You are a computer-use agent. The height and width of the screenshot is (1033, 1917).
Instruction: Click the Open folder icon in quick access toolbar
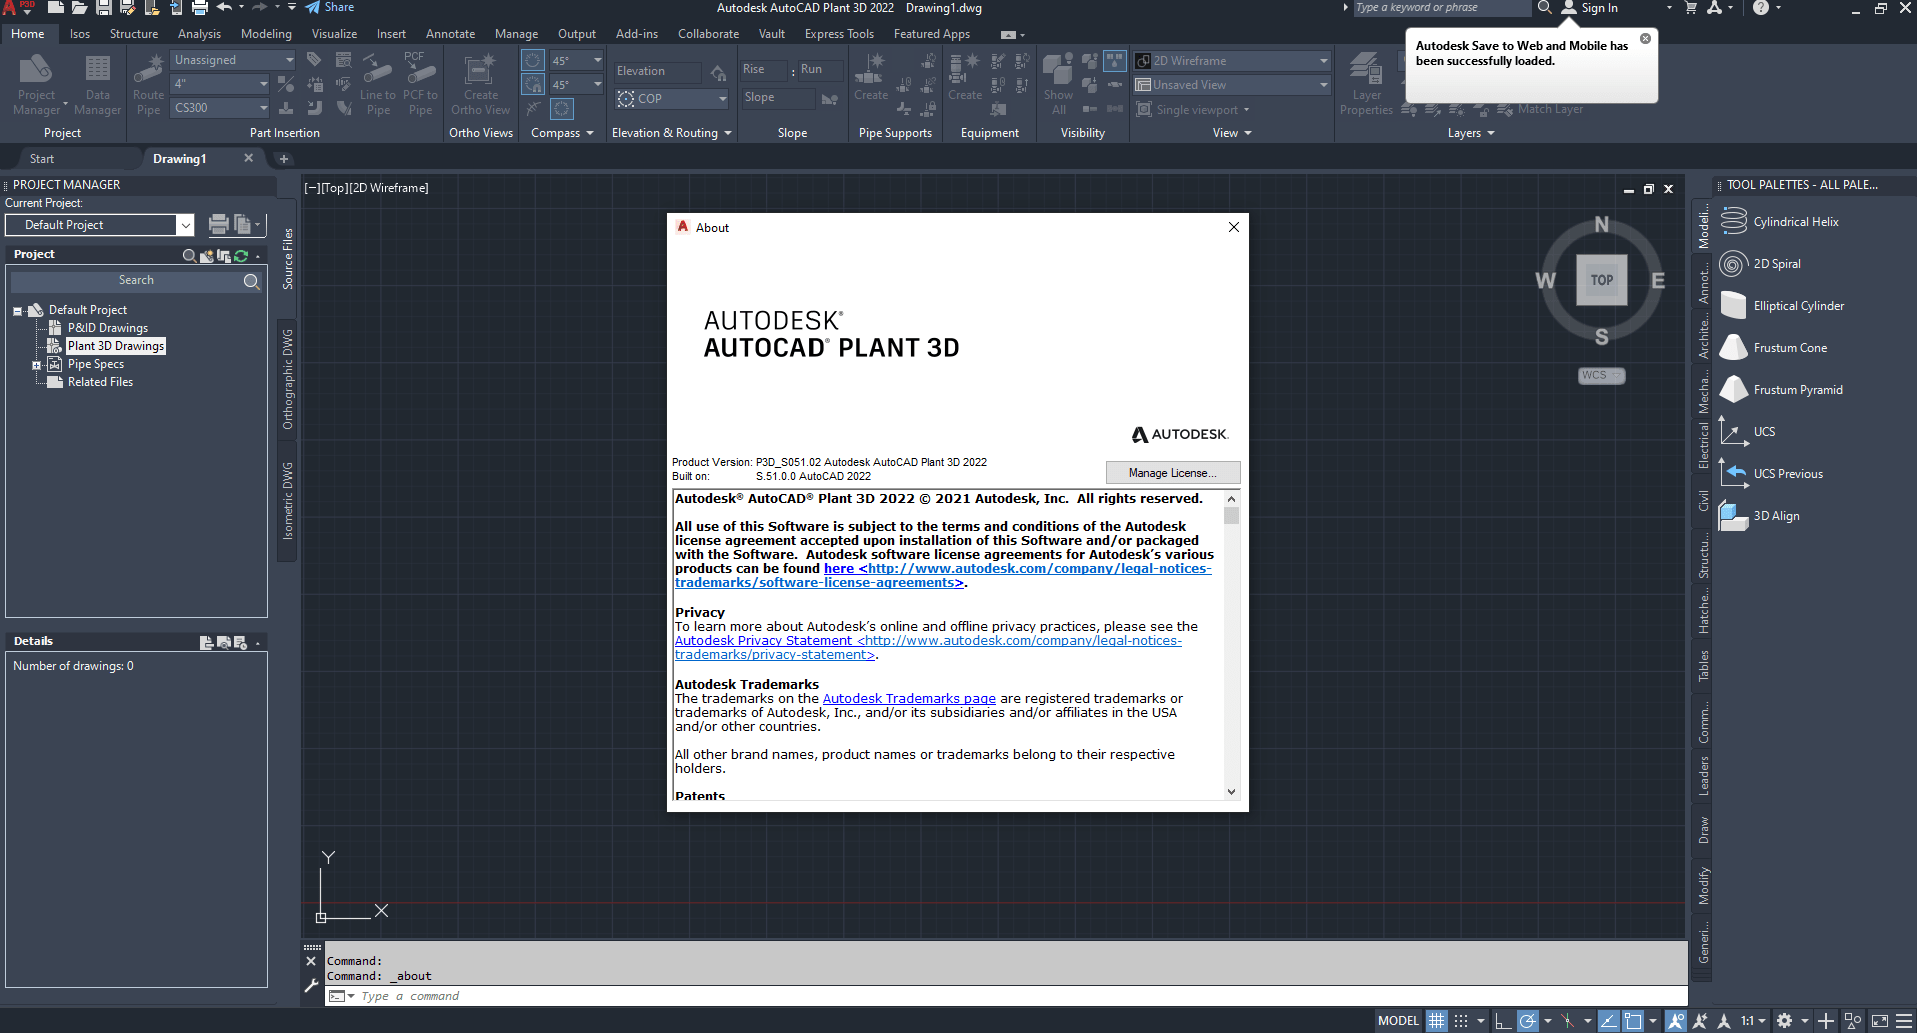click(x=80, y=8)
